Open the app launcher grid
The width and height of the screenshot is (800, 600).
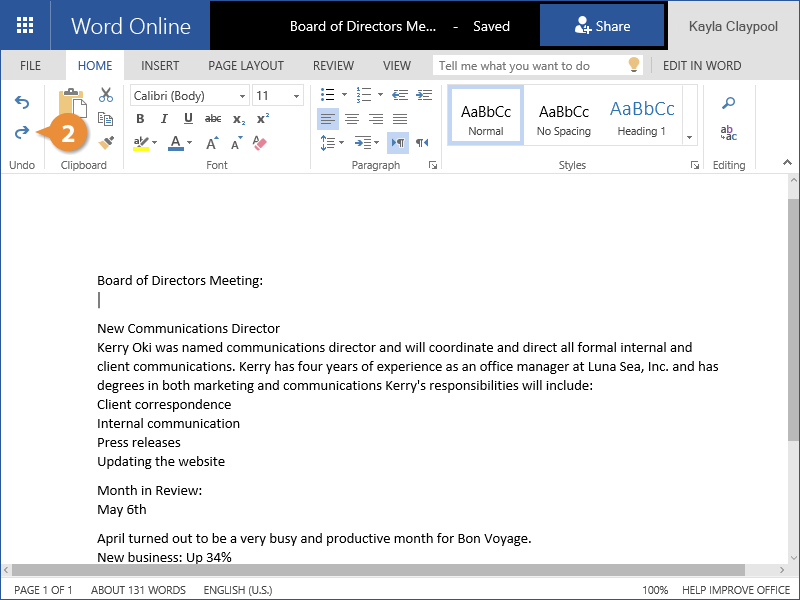[25, 26]
